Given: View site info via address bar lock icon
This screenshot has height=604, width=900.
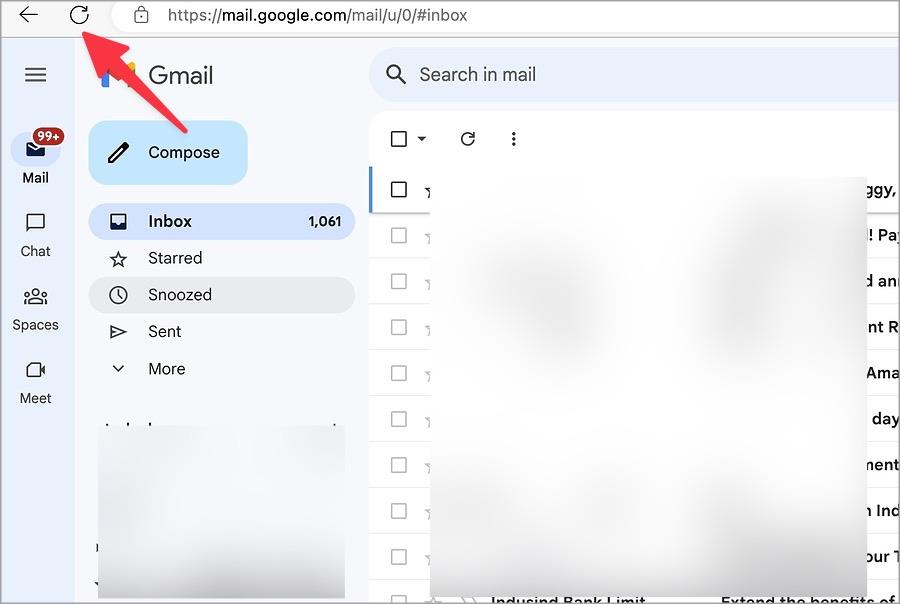Looking at the screenshot, I should coord(141,15).
